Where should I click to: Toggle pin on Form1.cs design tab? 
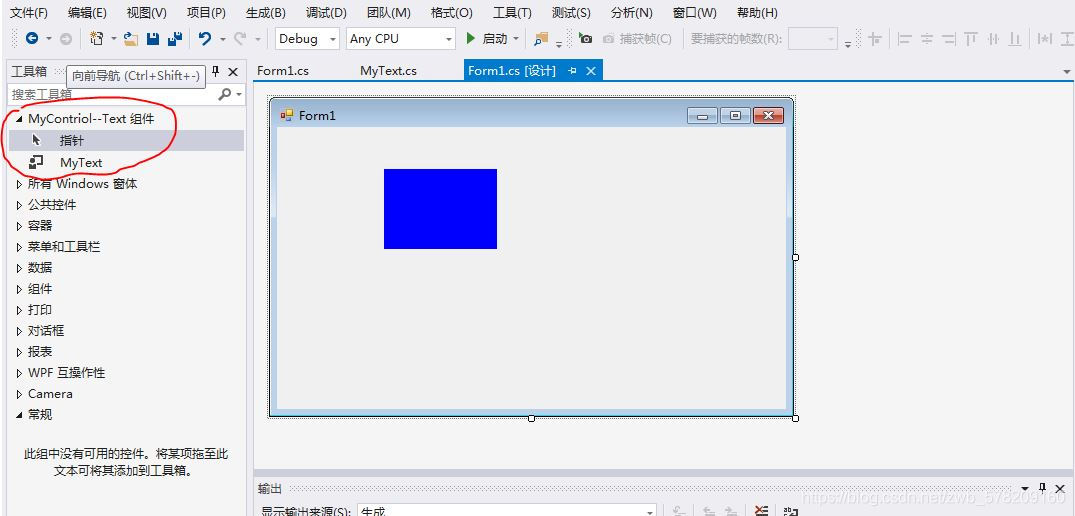tap(572, 71)
